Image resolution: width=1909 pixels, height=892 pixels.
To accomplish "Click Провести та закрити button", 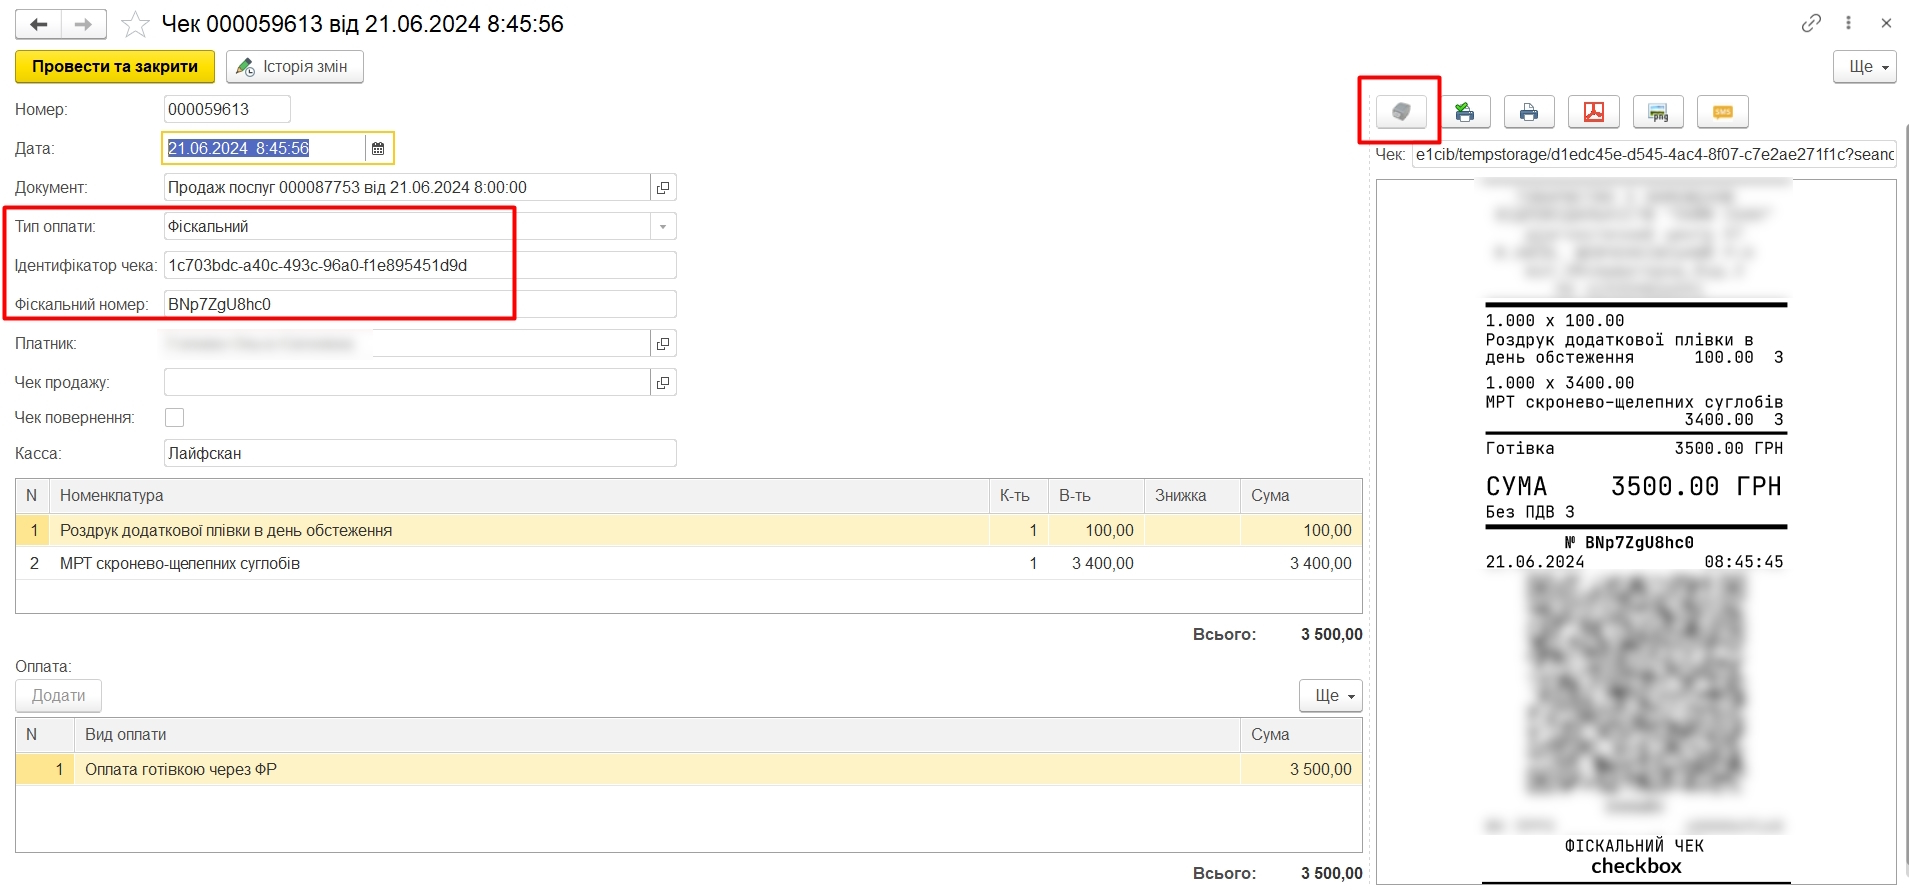I will [x=115, y=67].
